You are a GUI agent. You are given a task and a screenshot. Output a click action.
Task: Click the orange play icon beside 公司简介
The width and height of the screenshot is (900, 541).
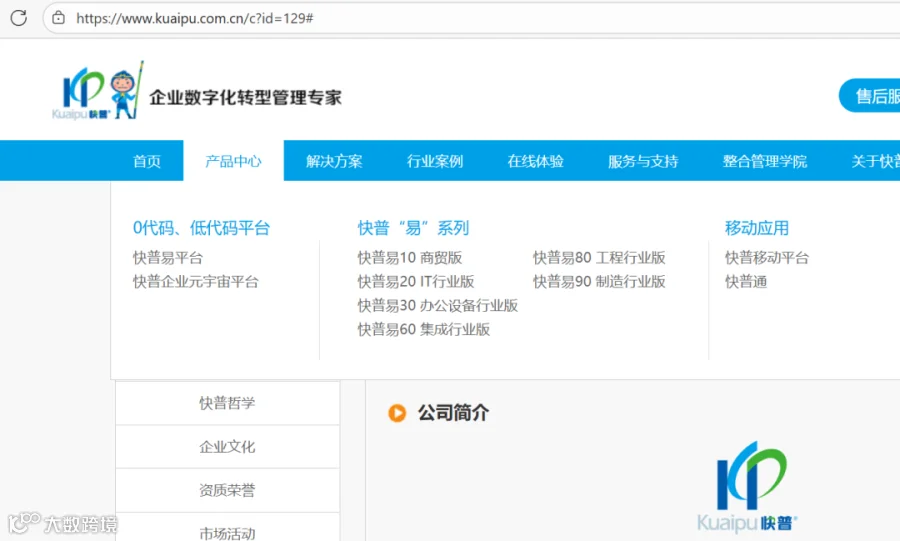point(397,412)
